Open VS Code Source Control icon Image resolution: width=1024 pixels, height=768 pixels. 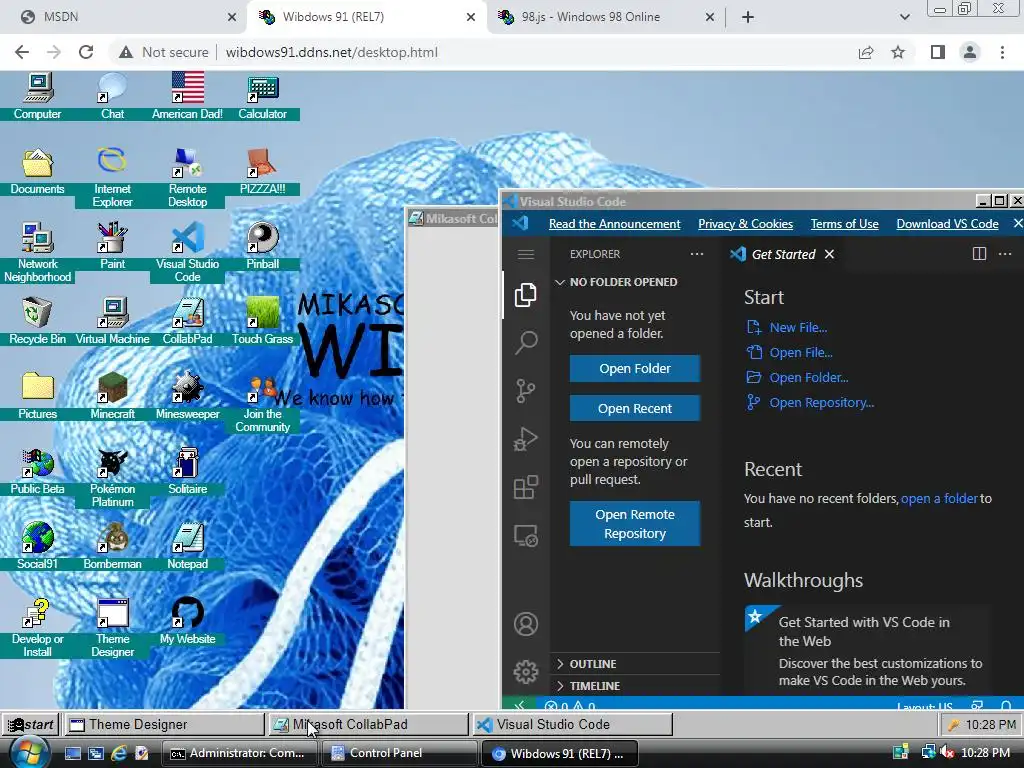[x=526, y=391]
